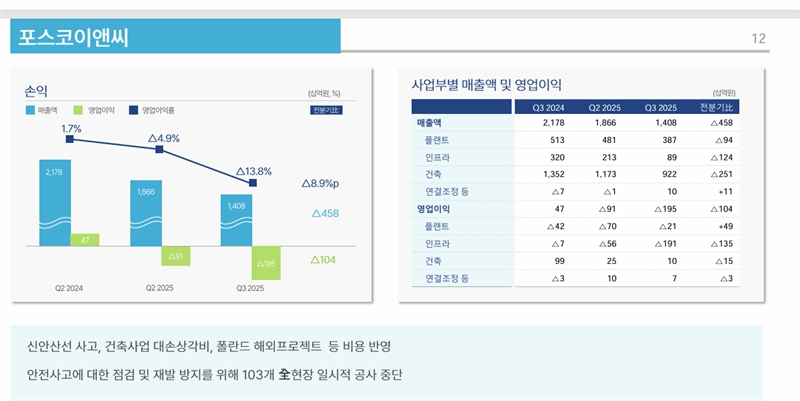Select the 전분기比 table column header
The image size is (800, 401).
[716, 107]
